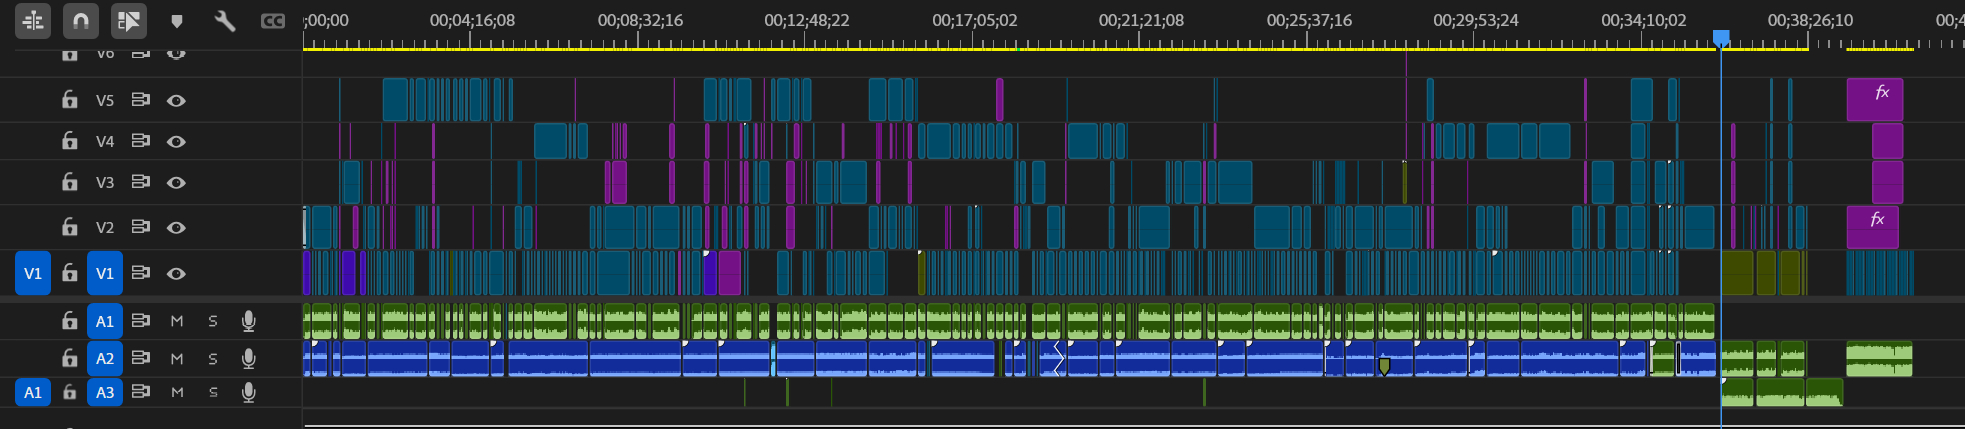Screen dimensions: 1965x429
Task: Toggle sync lock on track V4
Action: 141,141
